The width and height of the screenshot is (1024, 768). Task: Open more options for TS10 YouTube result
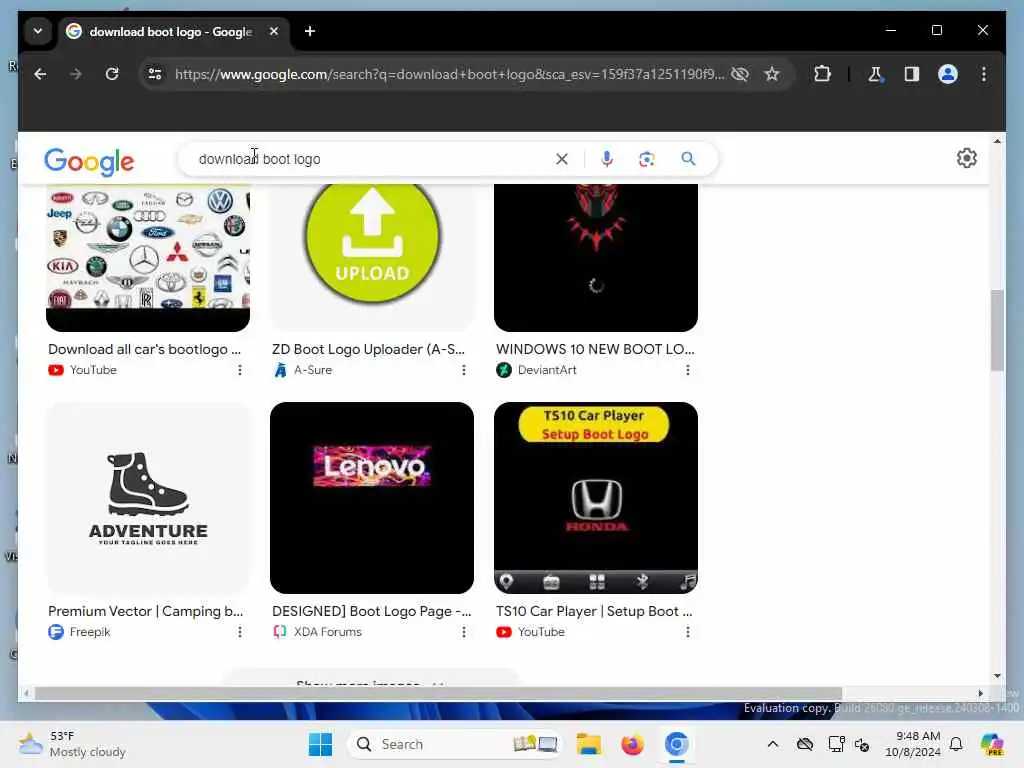[688, 632]
